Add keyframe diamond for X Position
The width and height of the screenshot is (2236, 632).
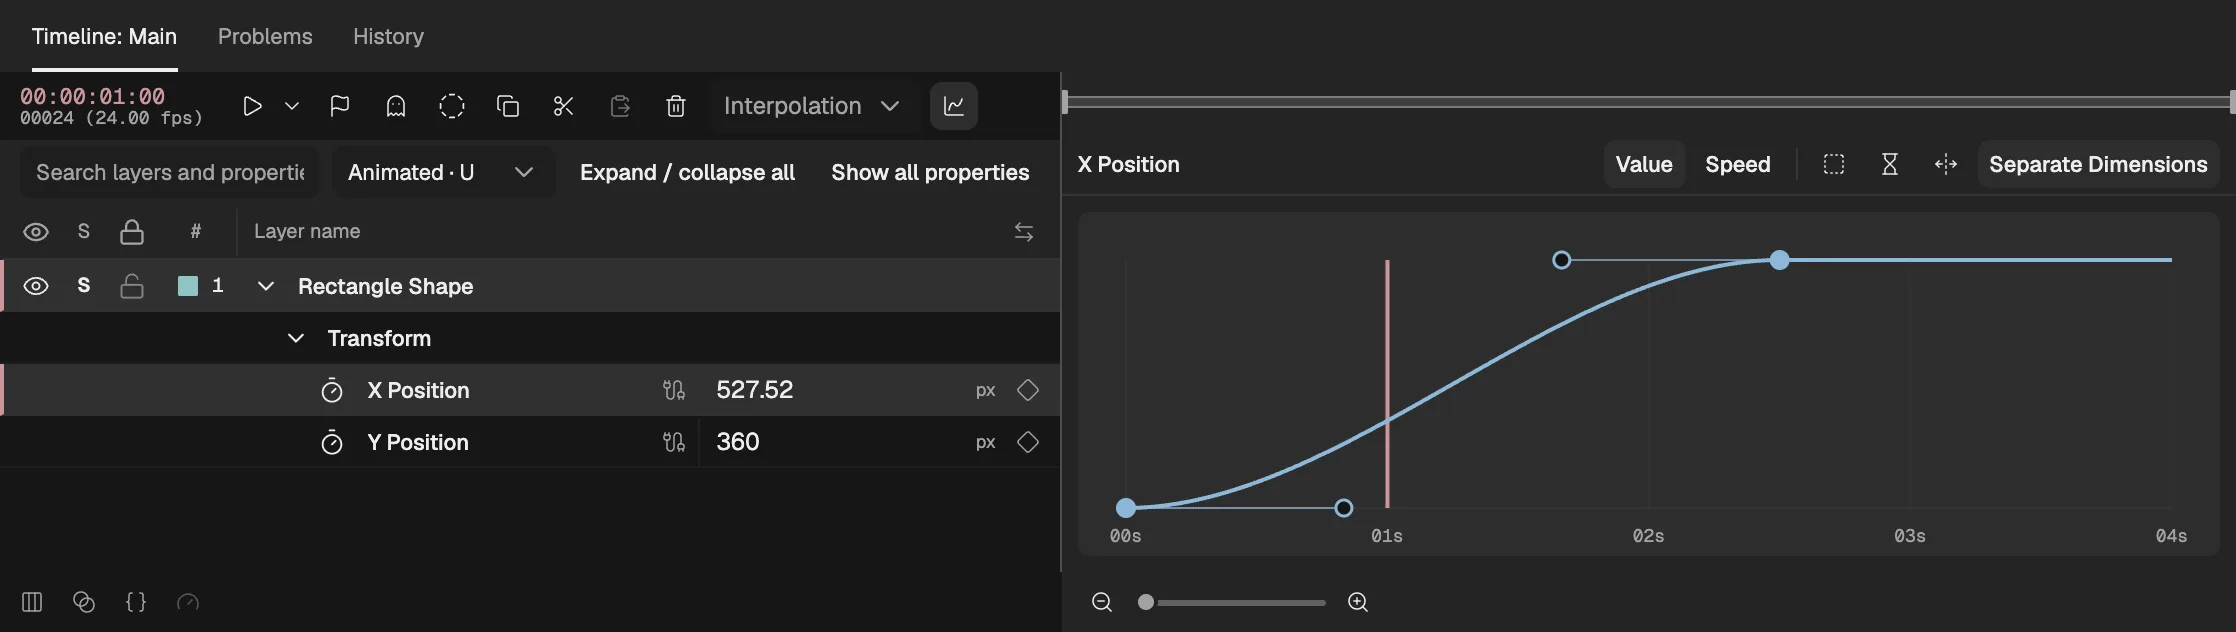[1028, 390]
